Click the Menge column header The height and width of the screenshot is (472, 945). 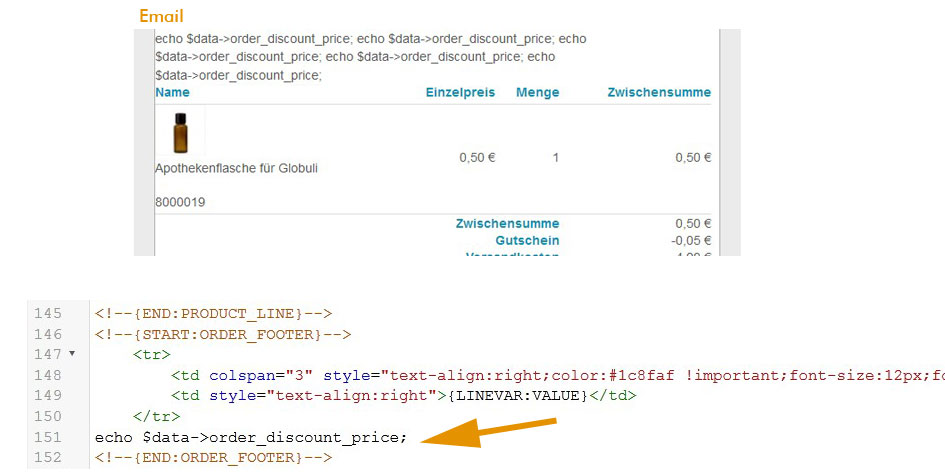(x=537, y=92)
